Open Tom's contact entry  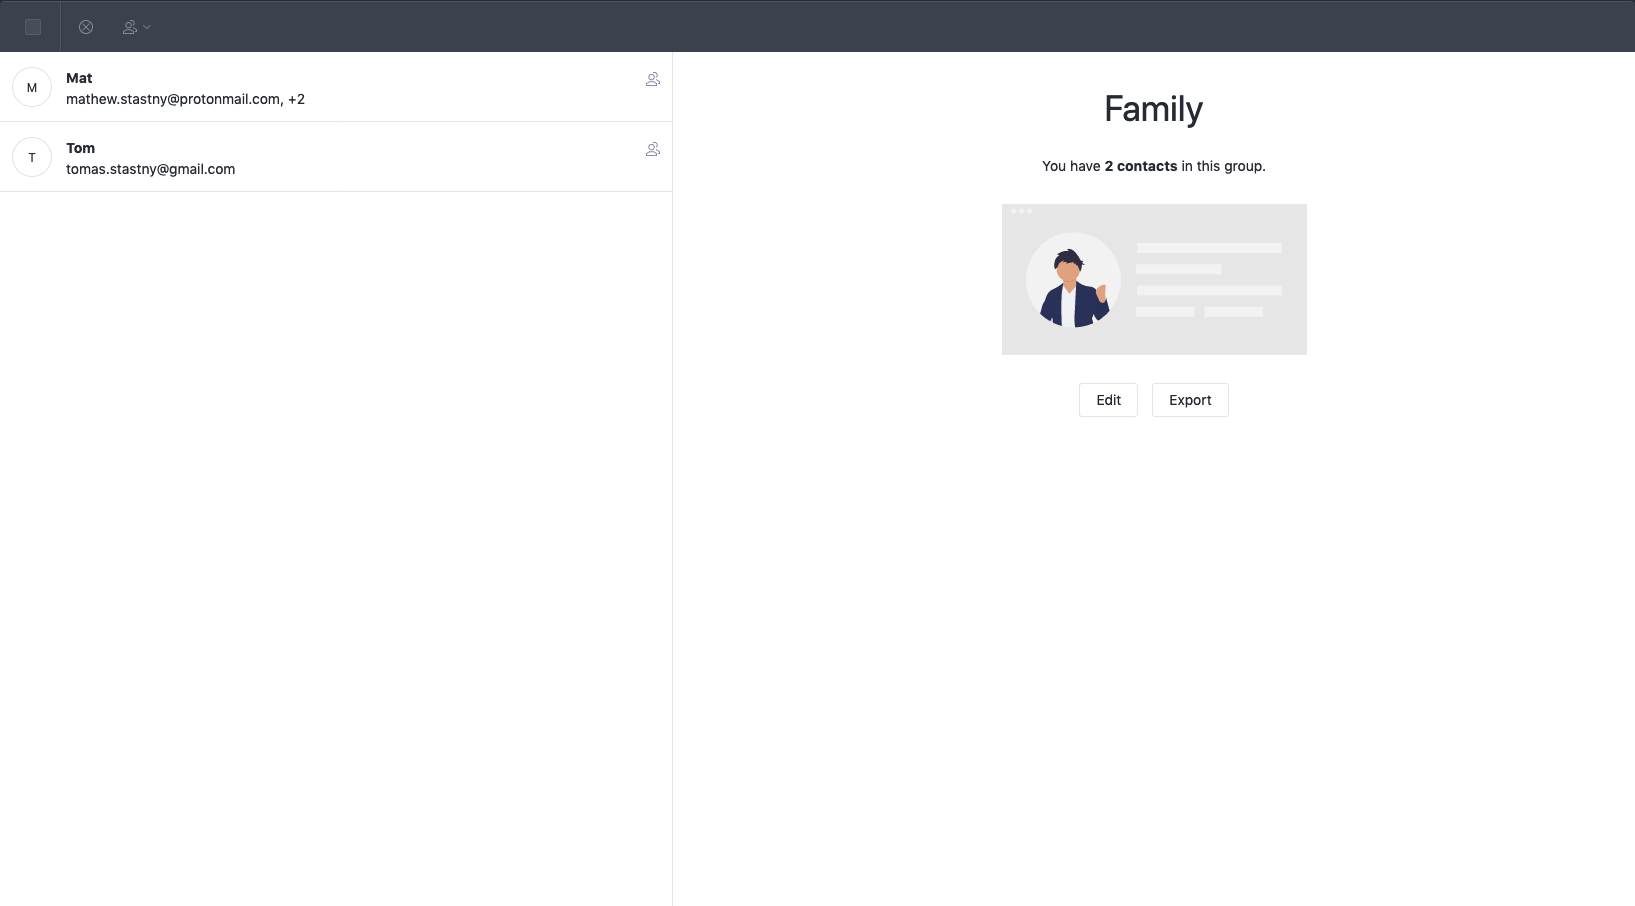(x=300, y=157)
